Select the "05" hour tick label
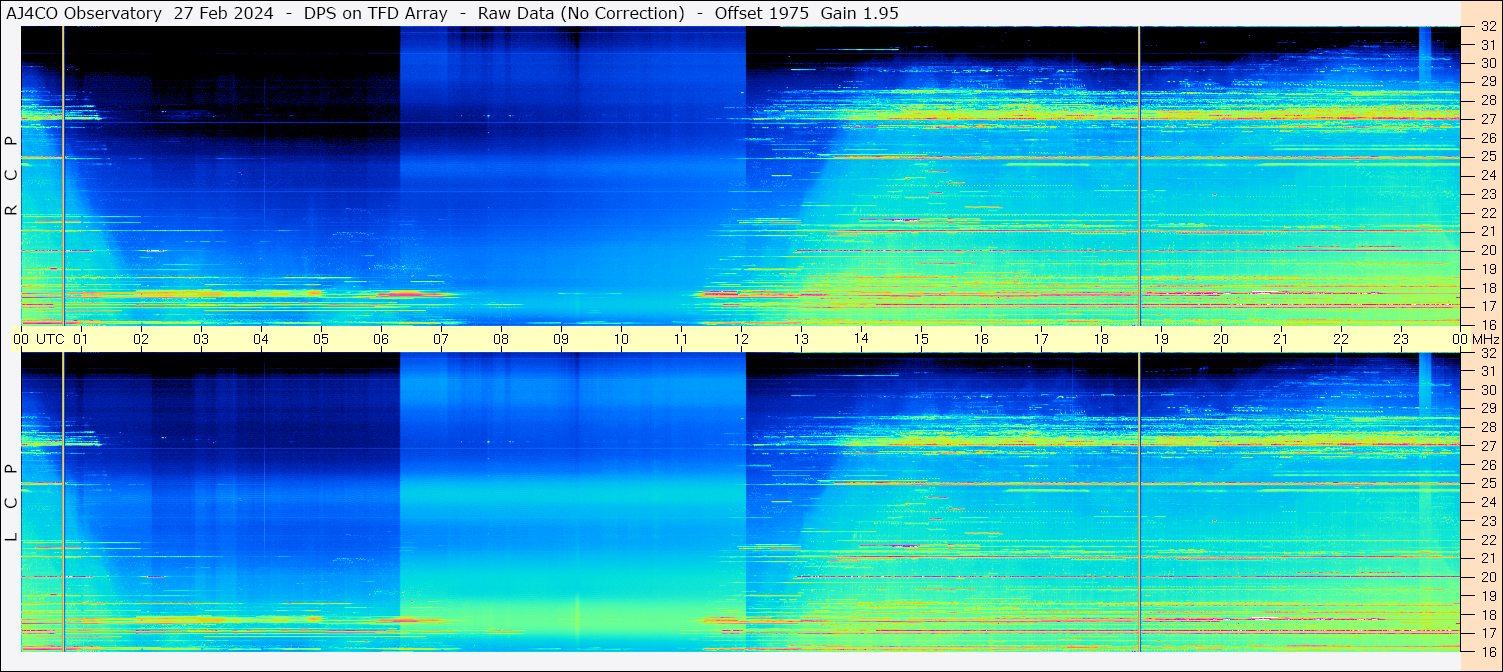 click(321, 339)
